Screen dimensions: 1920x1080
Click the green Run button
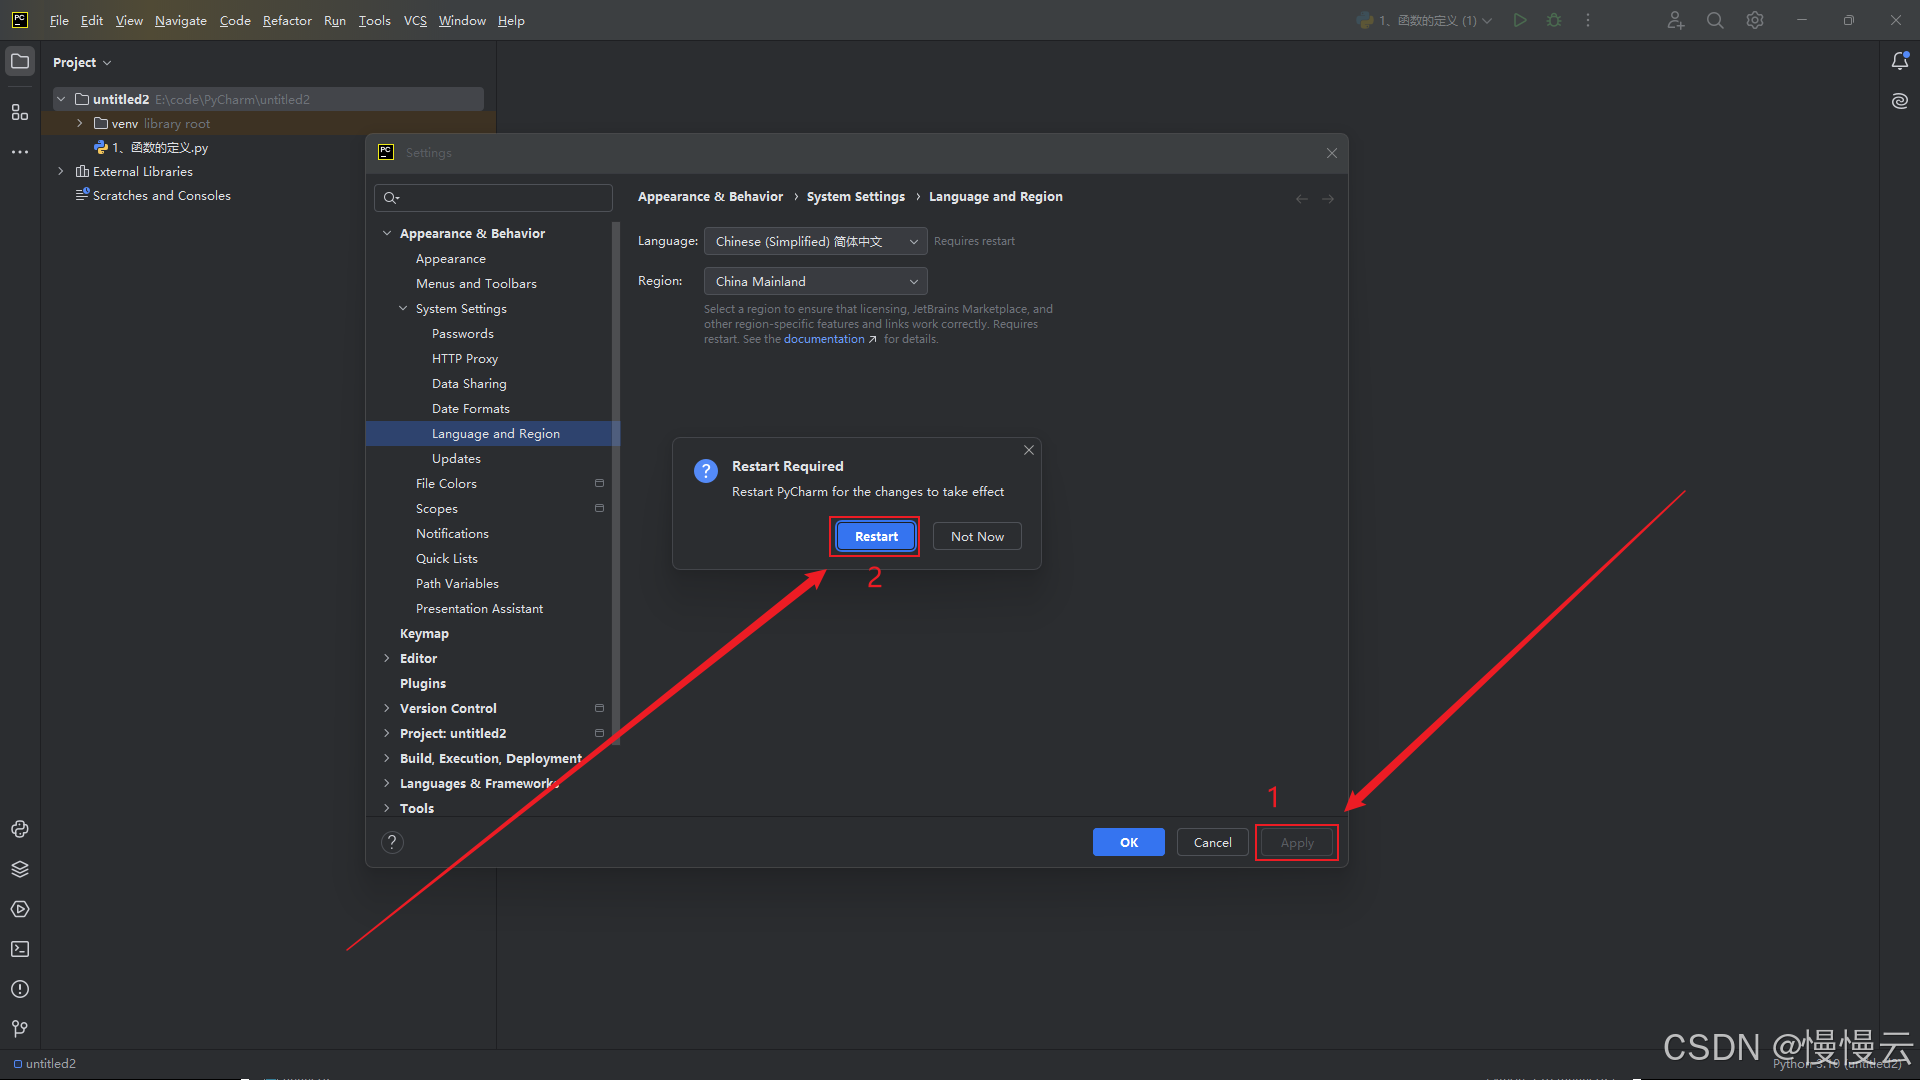click(x=1519, y=20)
